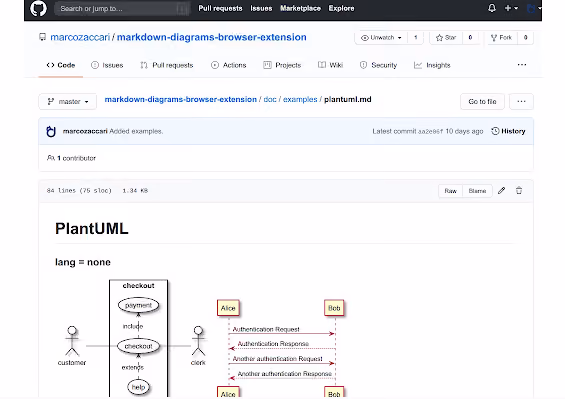Edit this file with pencil icon
The height and width of the screenshot is (399, 565).
tap(502, 191)
